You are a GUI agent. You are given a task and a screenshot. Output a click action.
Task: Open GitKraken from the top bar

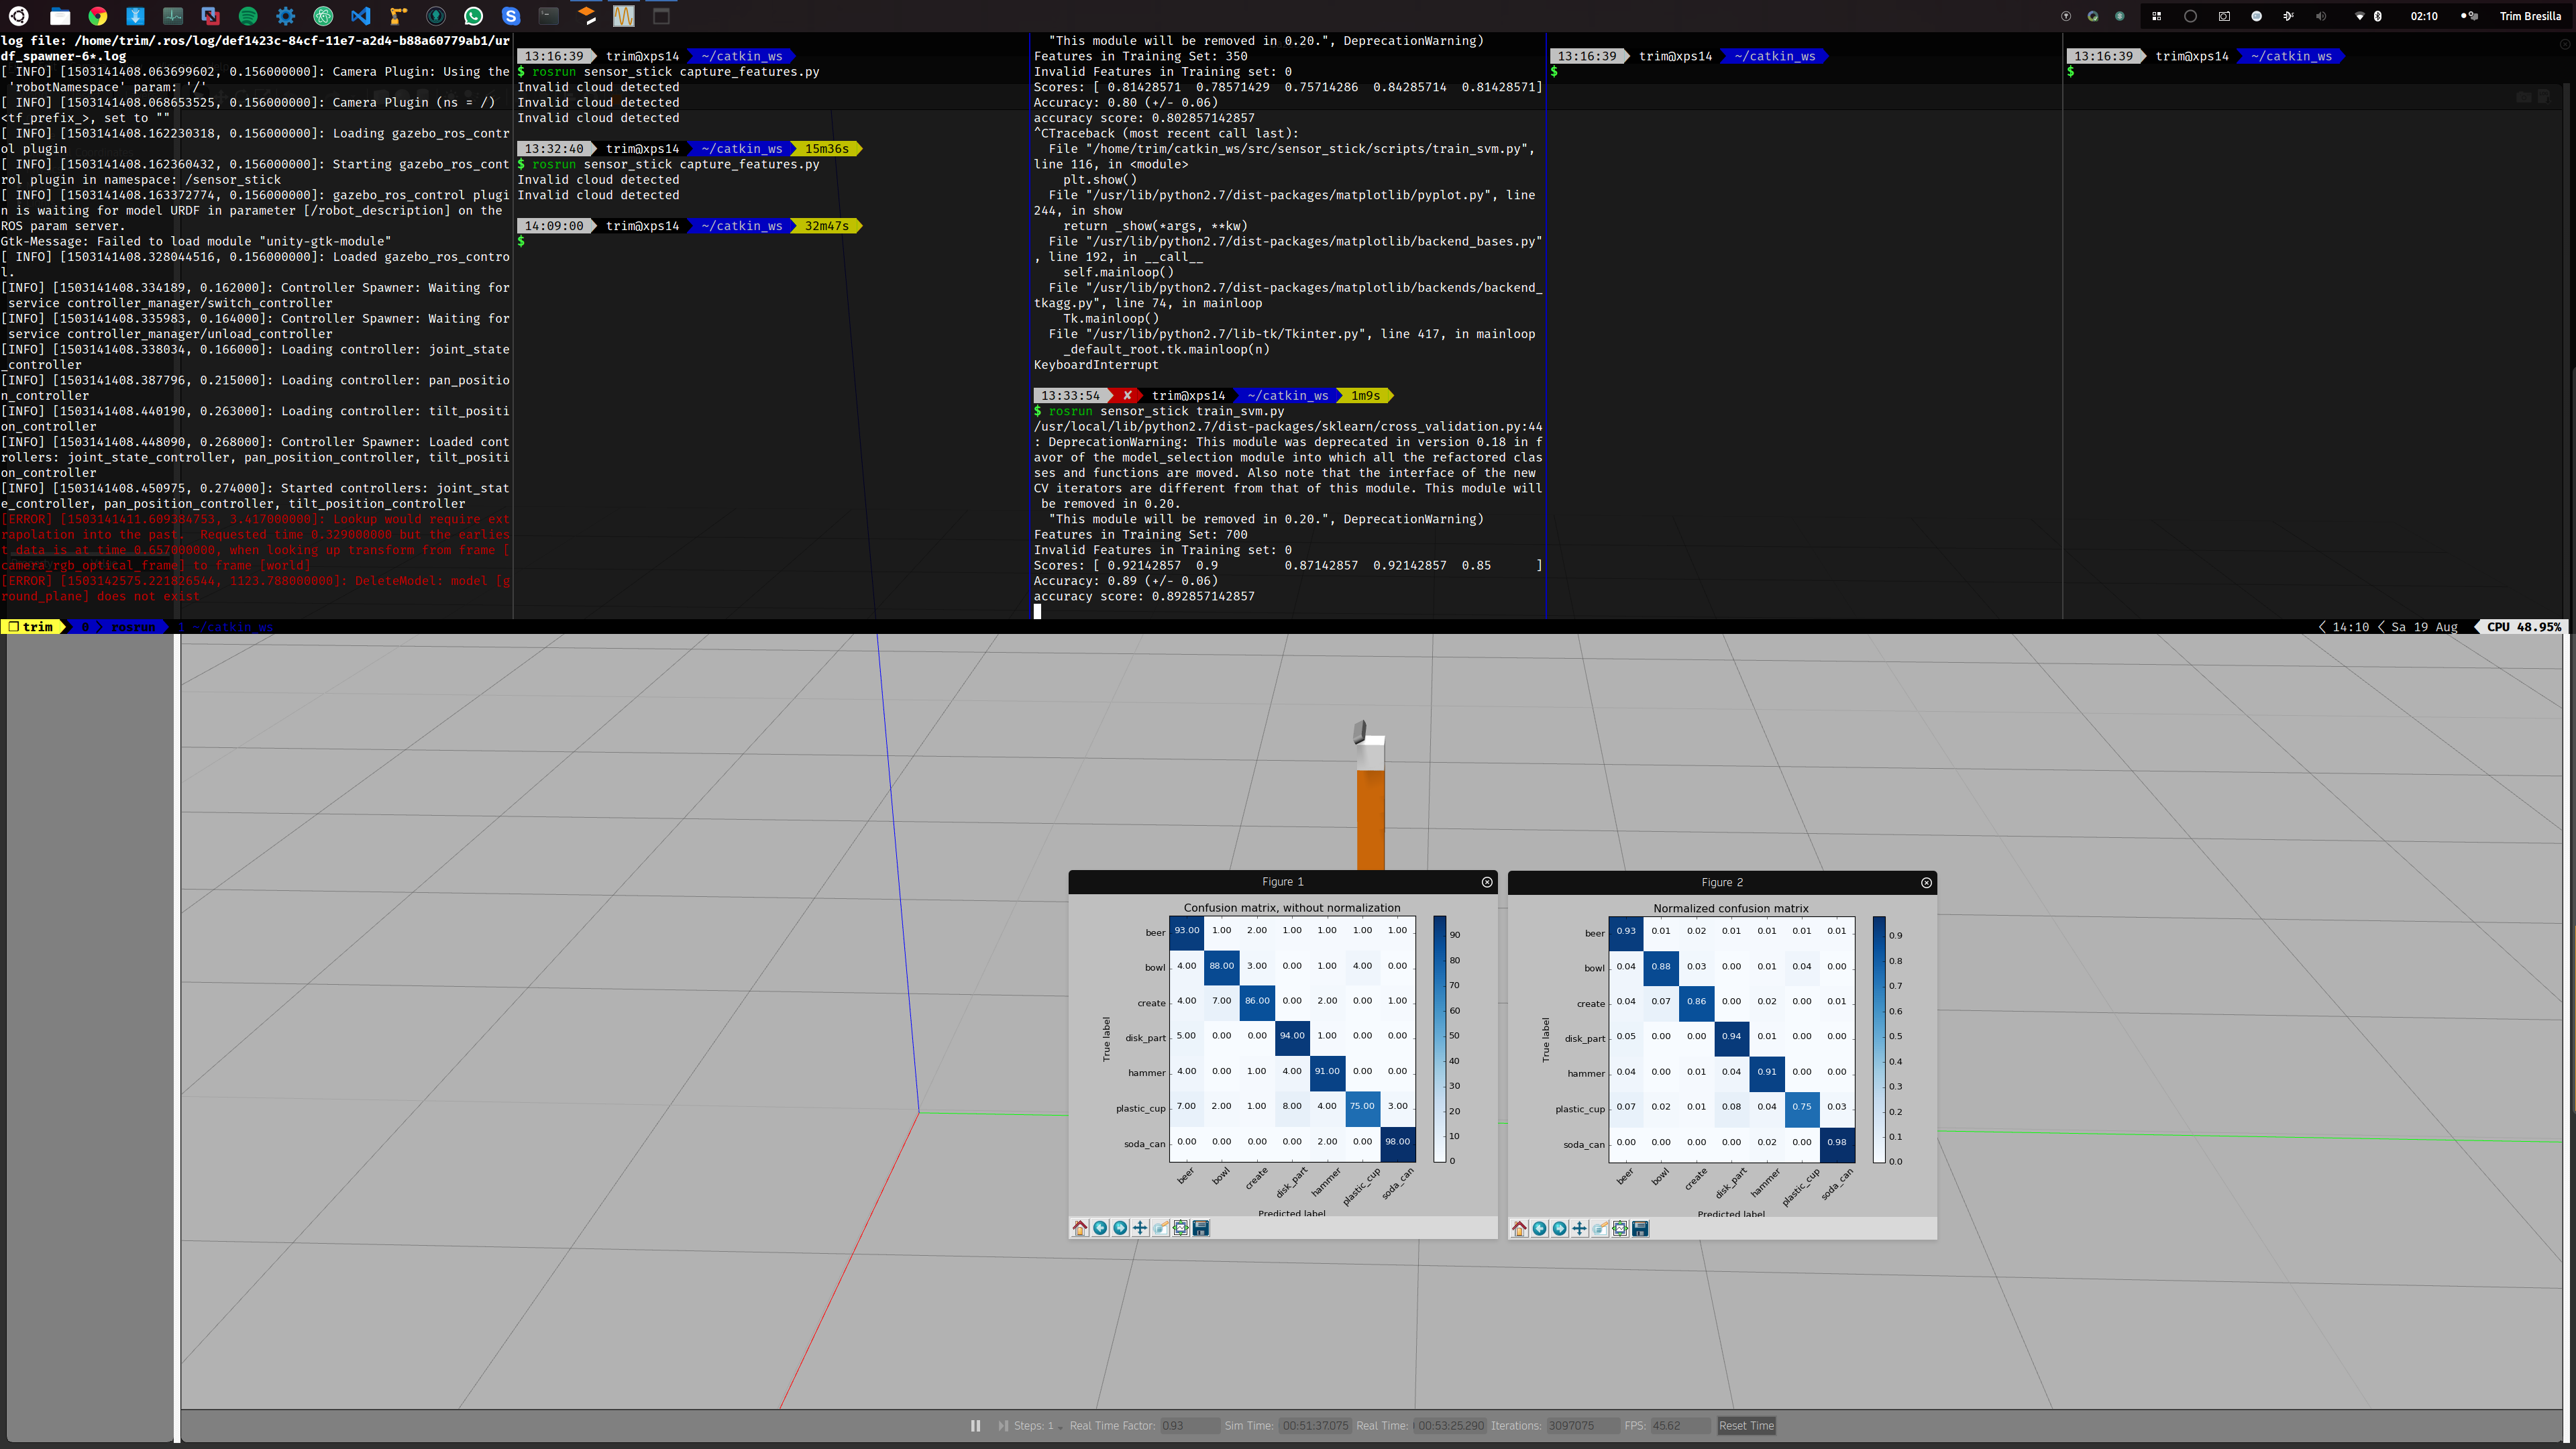(436, 16)
